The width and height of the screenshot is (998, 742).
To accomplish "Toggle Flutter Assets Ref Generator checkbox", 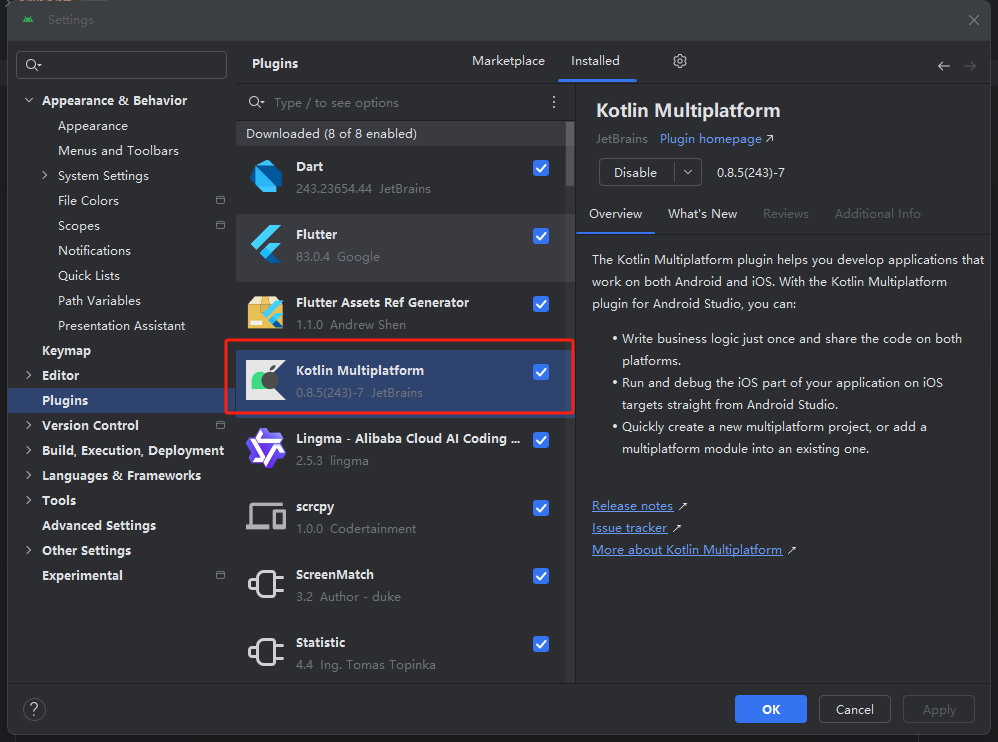I will 541,304.
